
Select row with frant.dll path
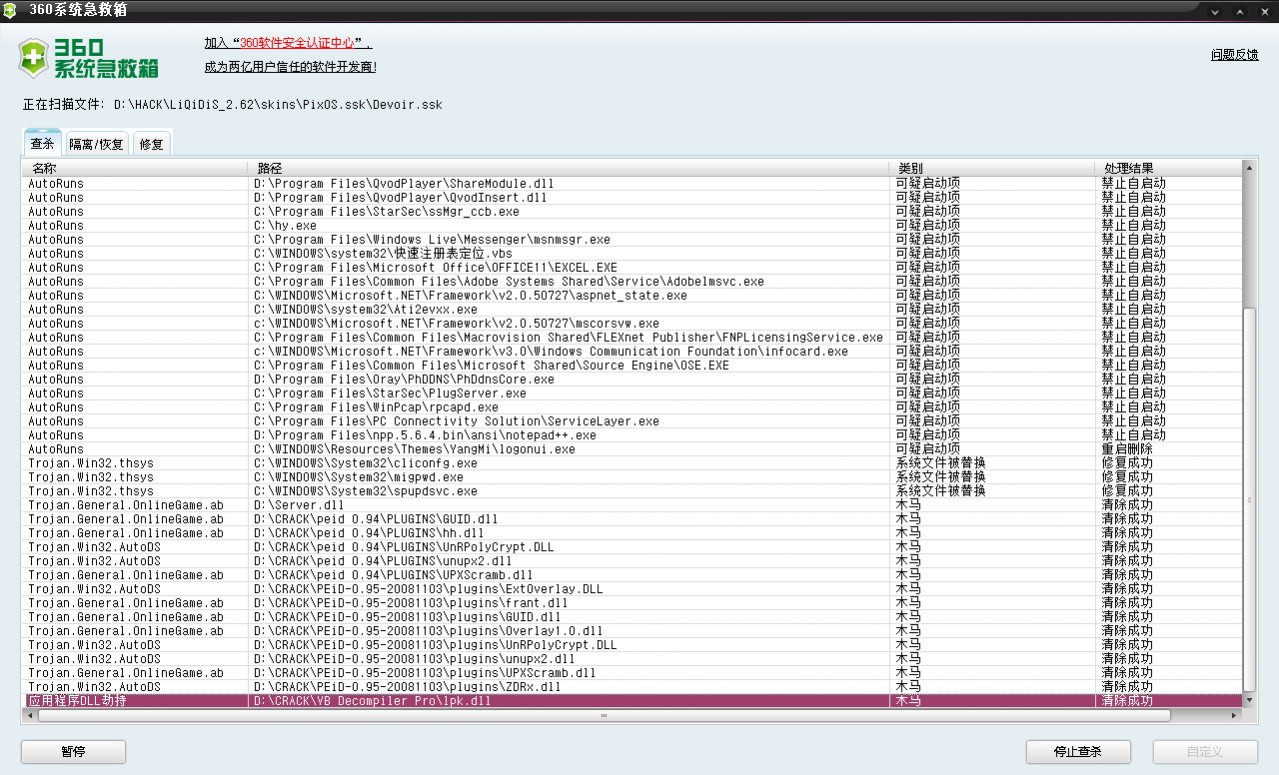633,604
